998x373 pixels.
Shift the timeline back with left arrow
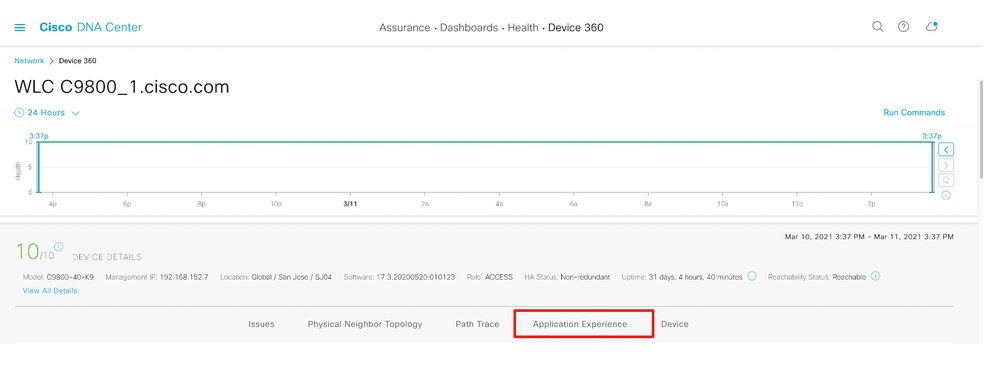point(946,150)
